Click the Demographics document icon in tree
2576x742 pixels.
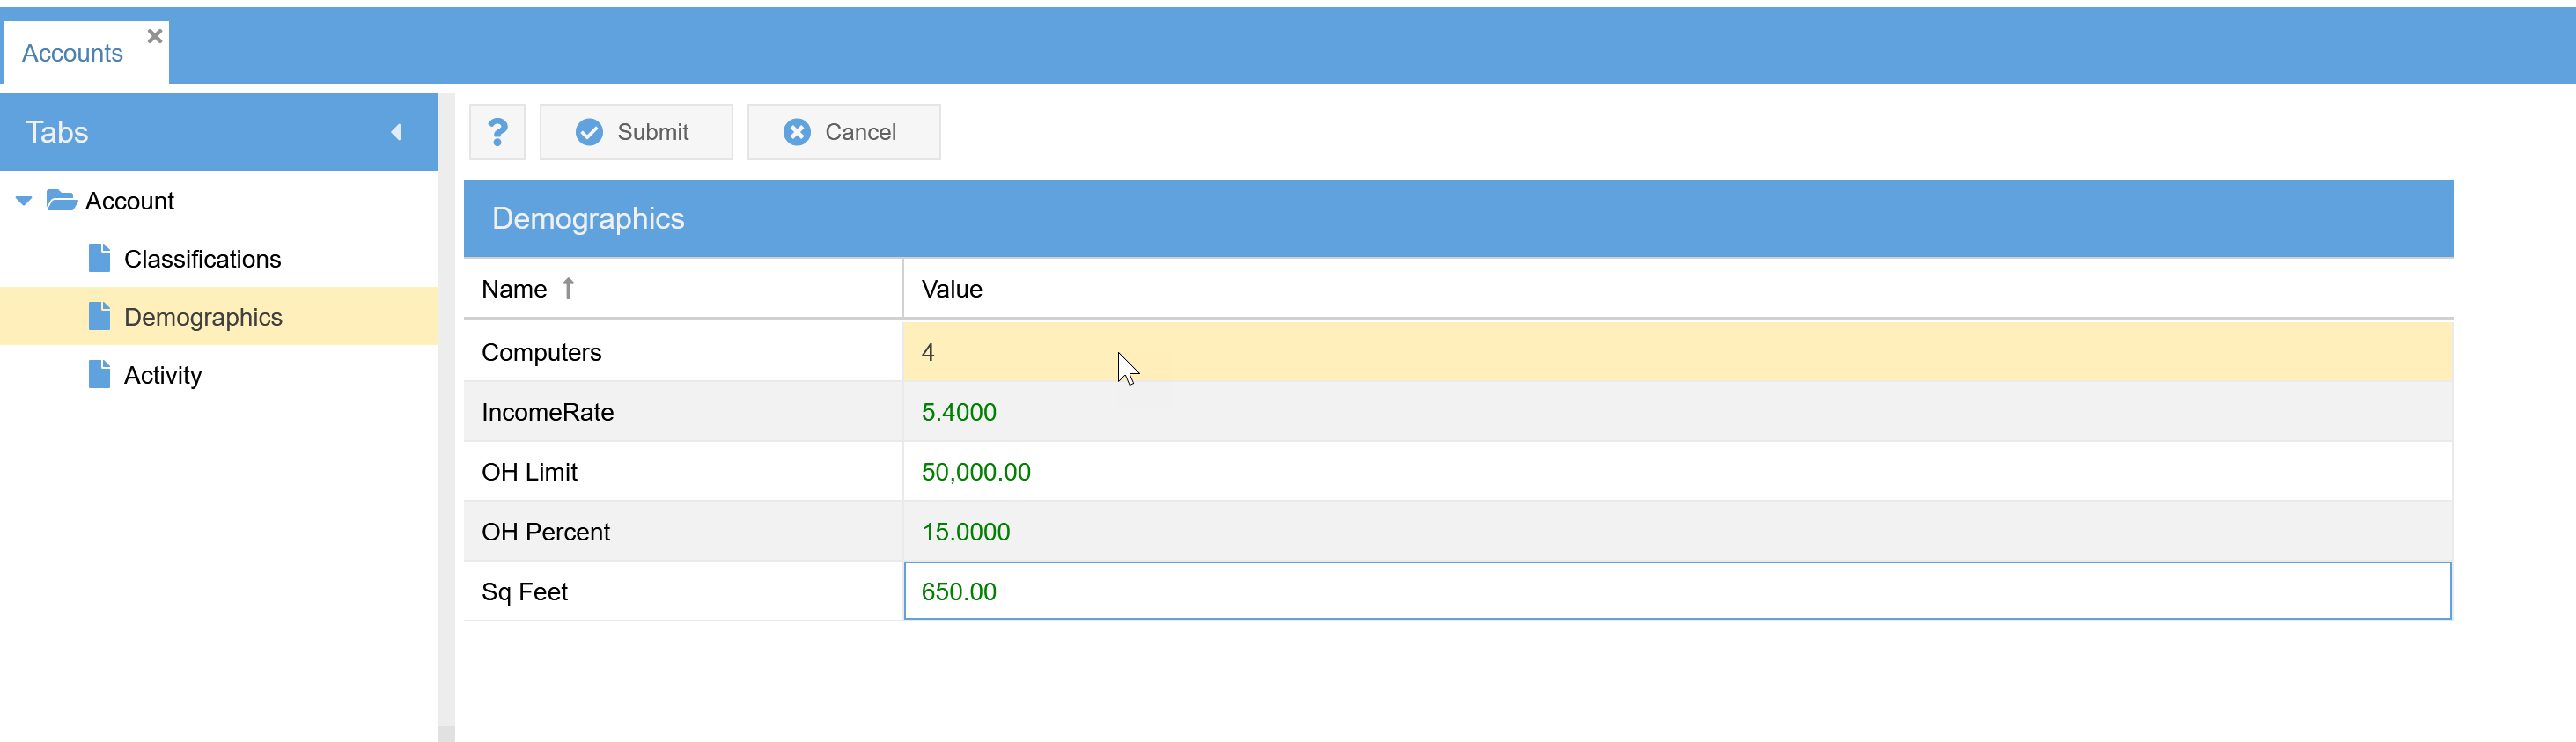coord(99,317)
